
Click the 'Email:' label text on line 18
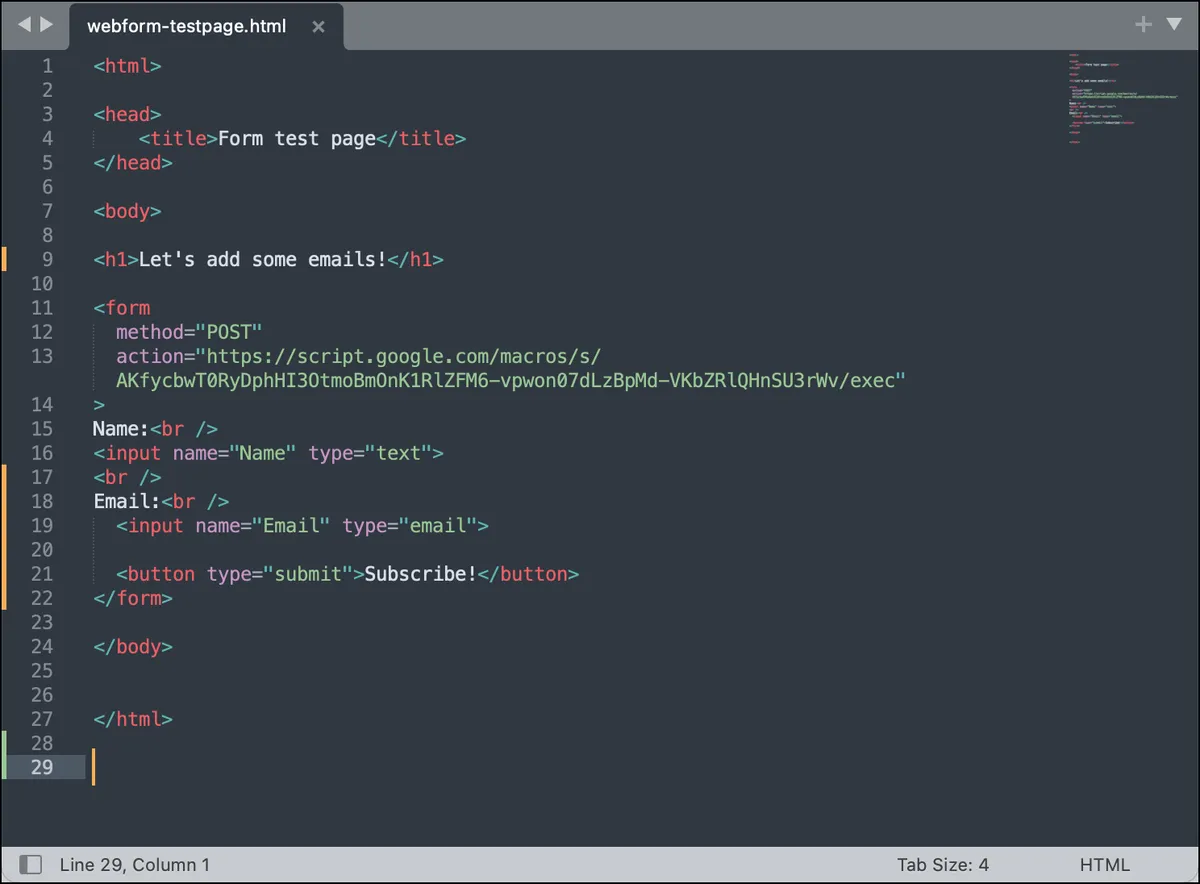(127, 501)
